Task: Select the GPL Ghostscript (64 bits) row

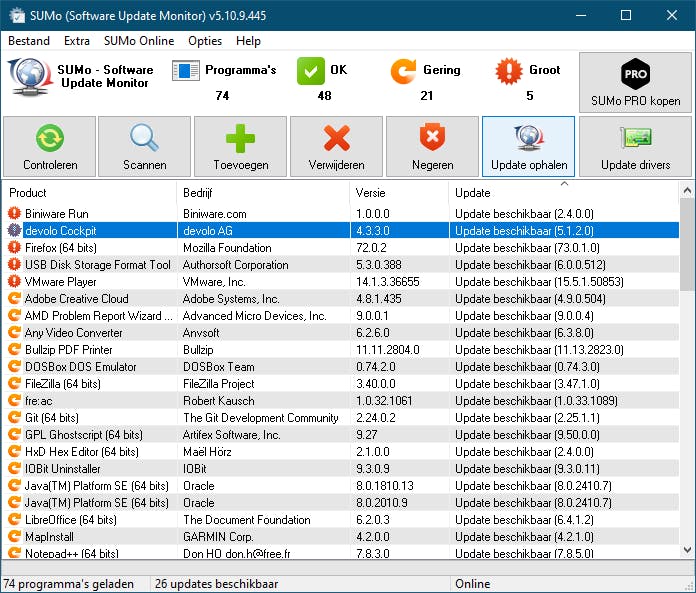Action: (341, 435)
